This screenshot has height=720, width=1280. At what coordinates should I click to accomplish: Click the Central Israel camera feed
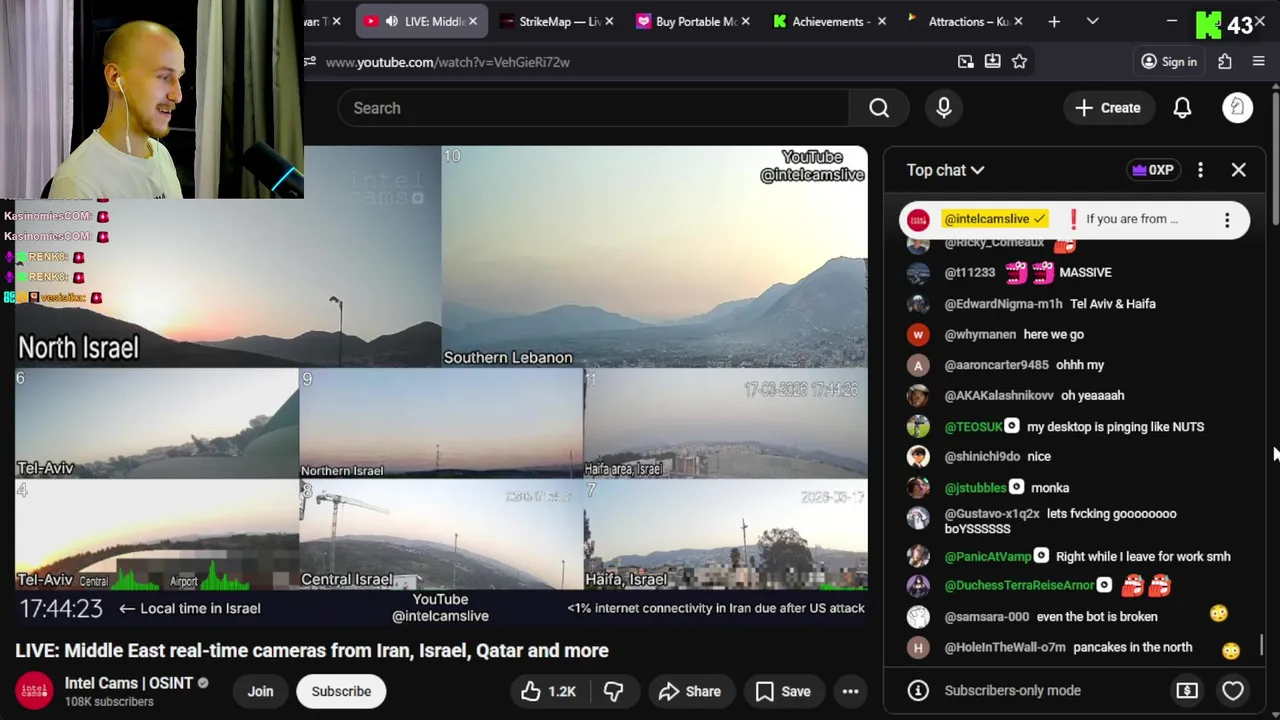point(441,535)
